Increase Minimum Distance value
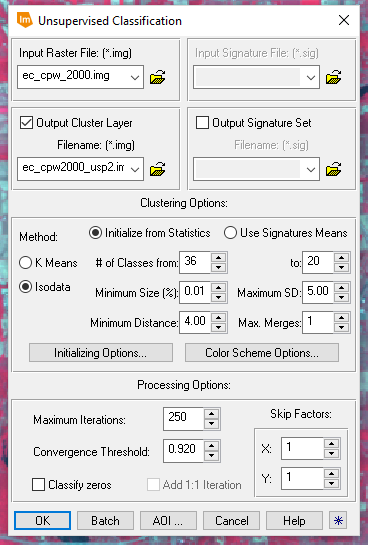 pyautogui.click(x=219, y=318)
